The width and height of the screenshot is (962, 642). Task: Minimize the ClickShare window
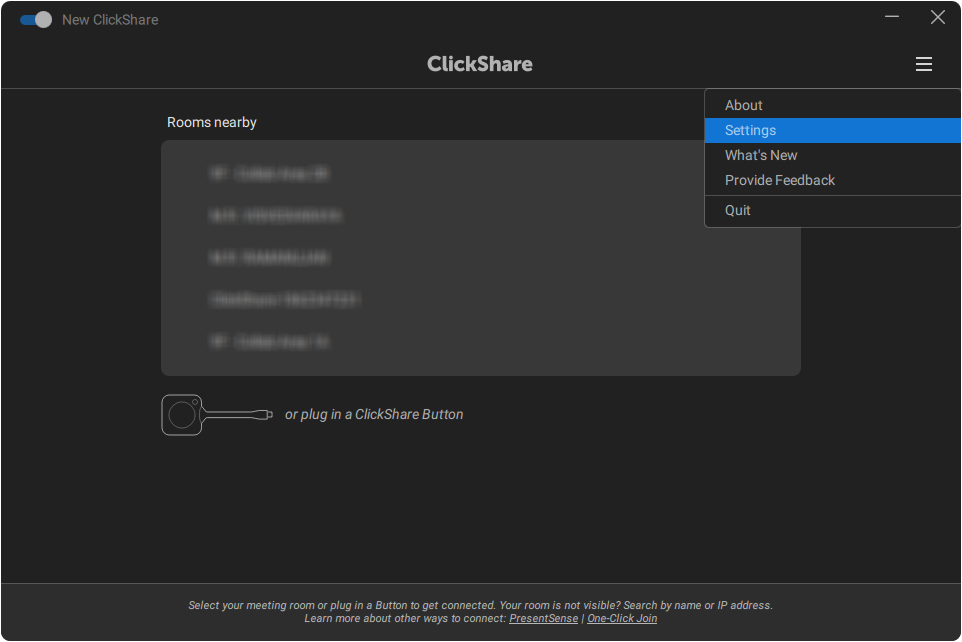[892, 17]
